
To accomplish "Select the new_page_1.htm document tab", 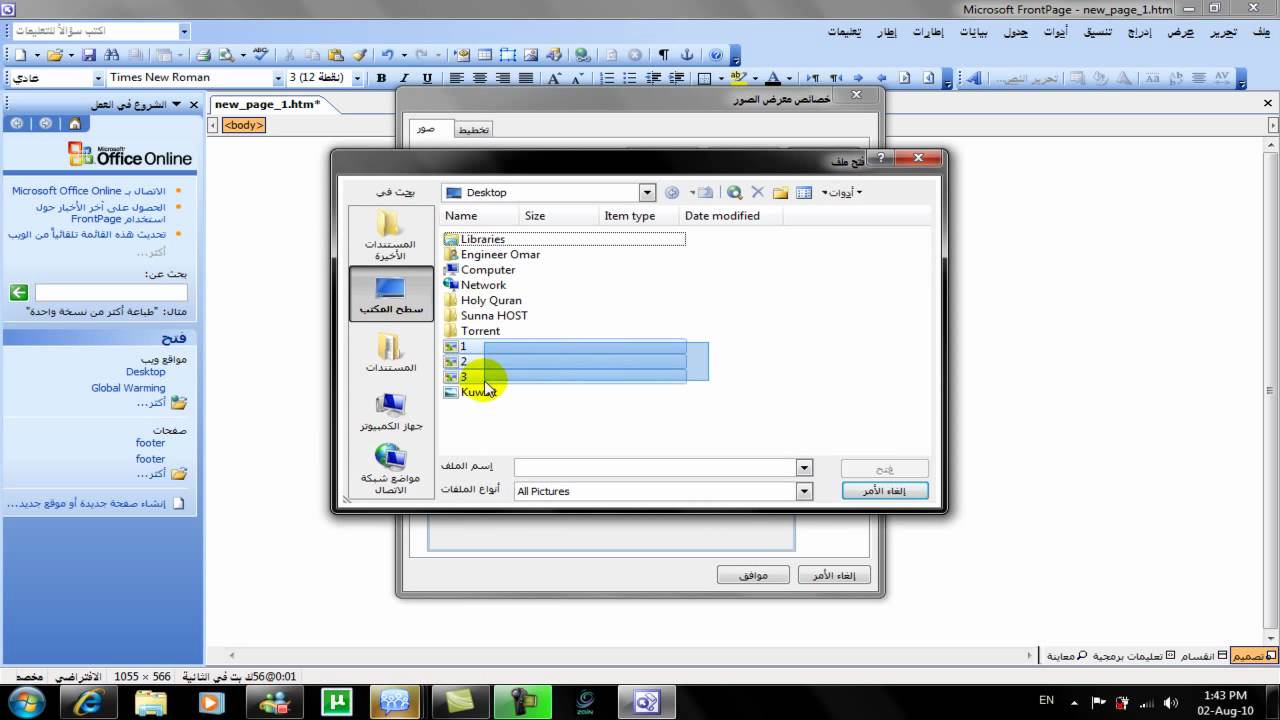I will [268, 104].
